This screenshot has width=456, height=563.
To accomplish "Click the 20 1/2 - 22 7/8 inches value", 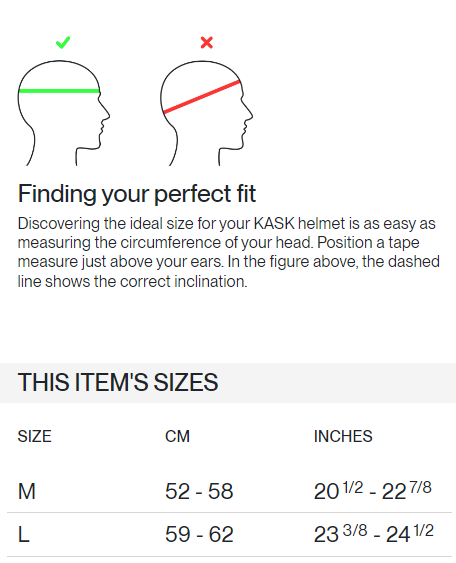I will [373, 490].
